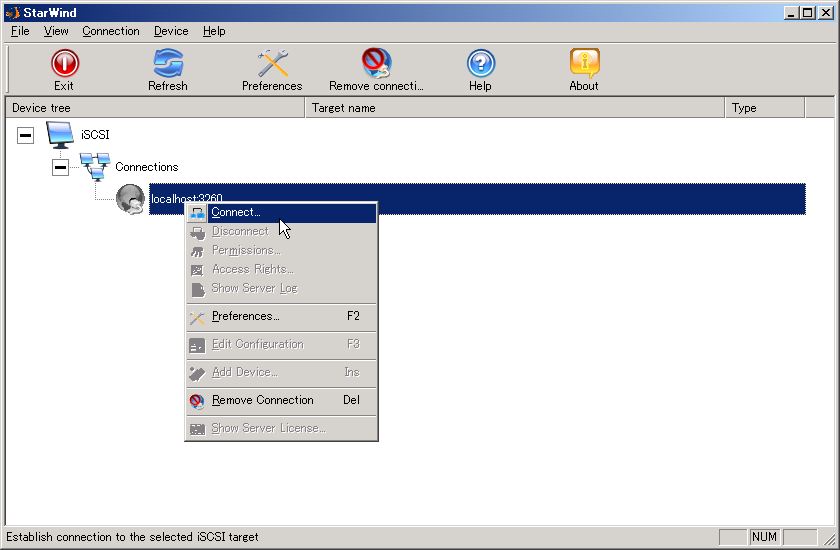Click the About toolbar icon
The width and height of the screenshot is (840, 550).
(584, 65)
